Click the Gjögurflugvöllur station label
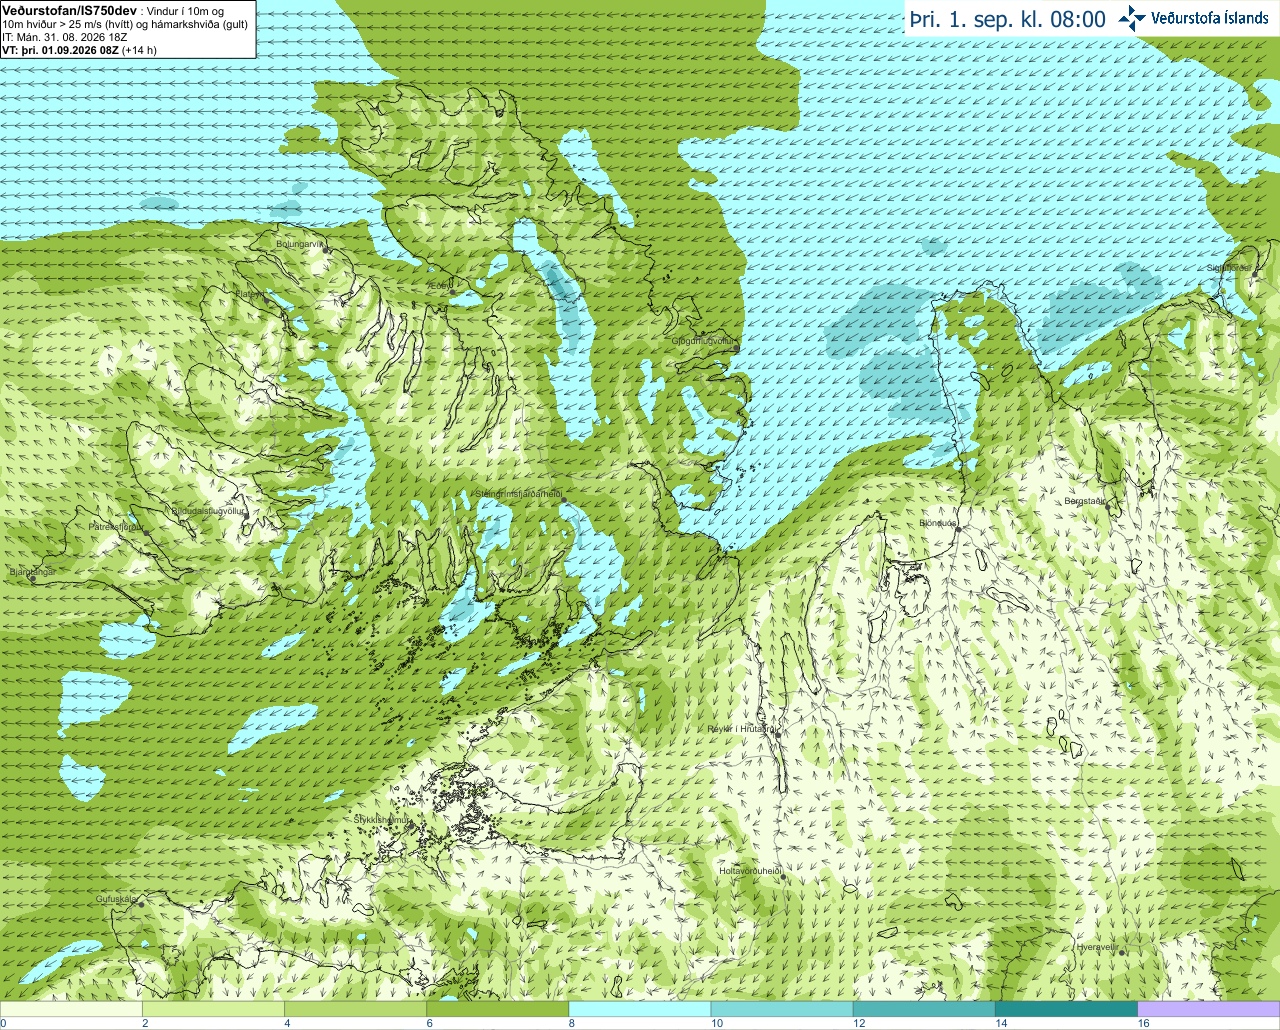 point(702,341)
